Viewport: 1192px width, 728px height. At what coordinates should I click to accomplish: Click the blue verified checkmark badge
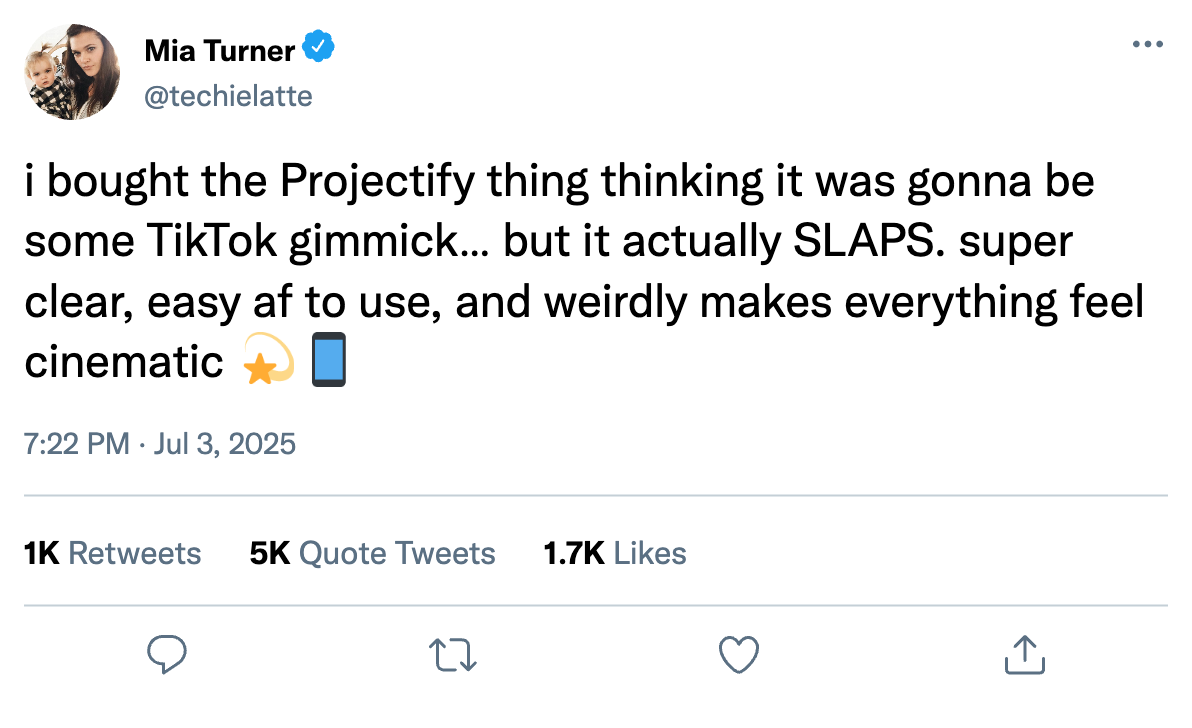[319, 46]
